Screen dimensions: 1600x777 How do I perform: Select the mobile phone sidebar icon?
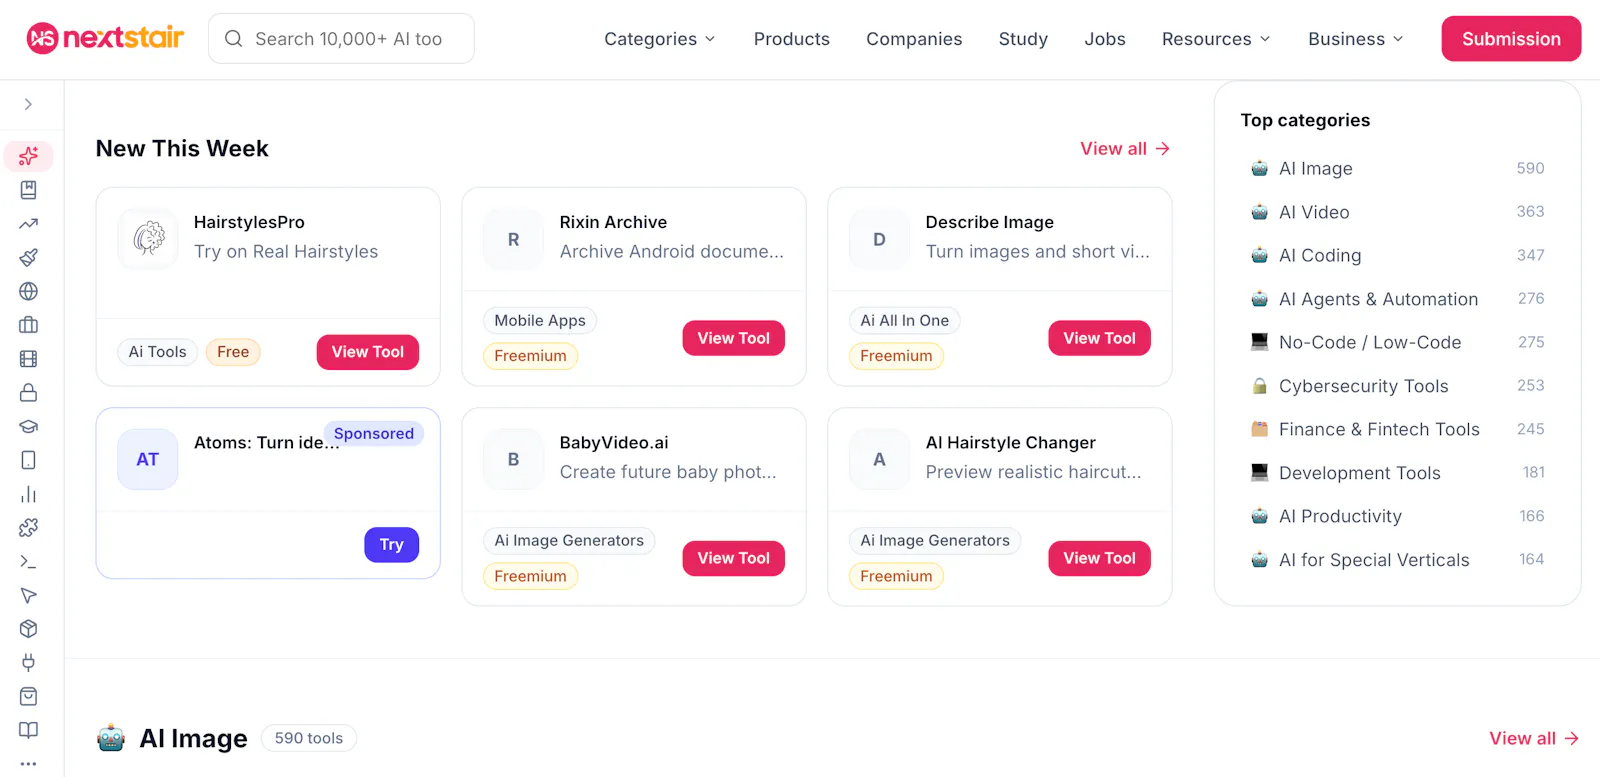29,460
